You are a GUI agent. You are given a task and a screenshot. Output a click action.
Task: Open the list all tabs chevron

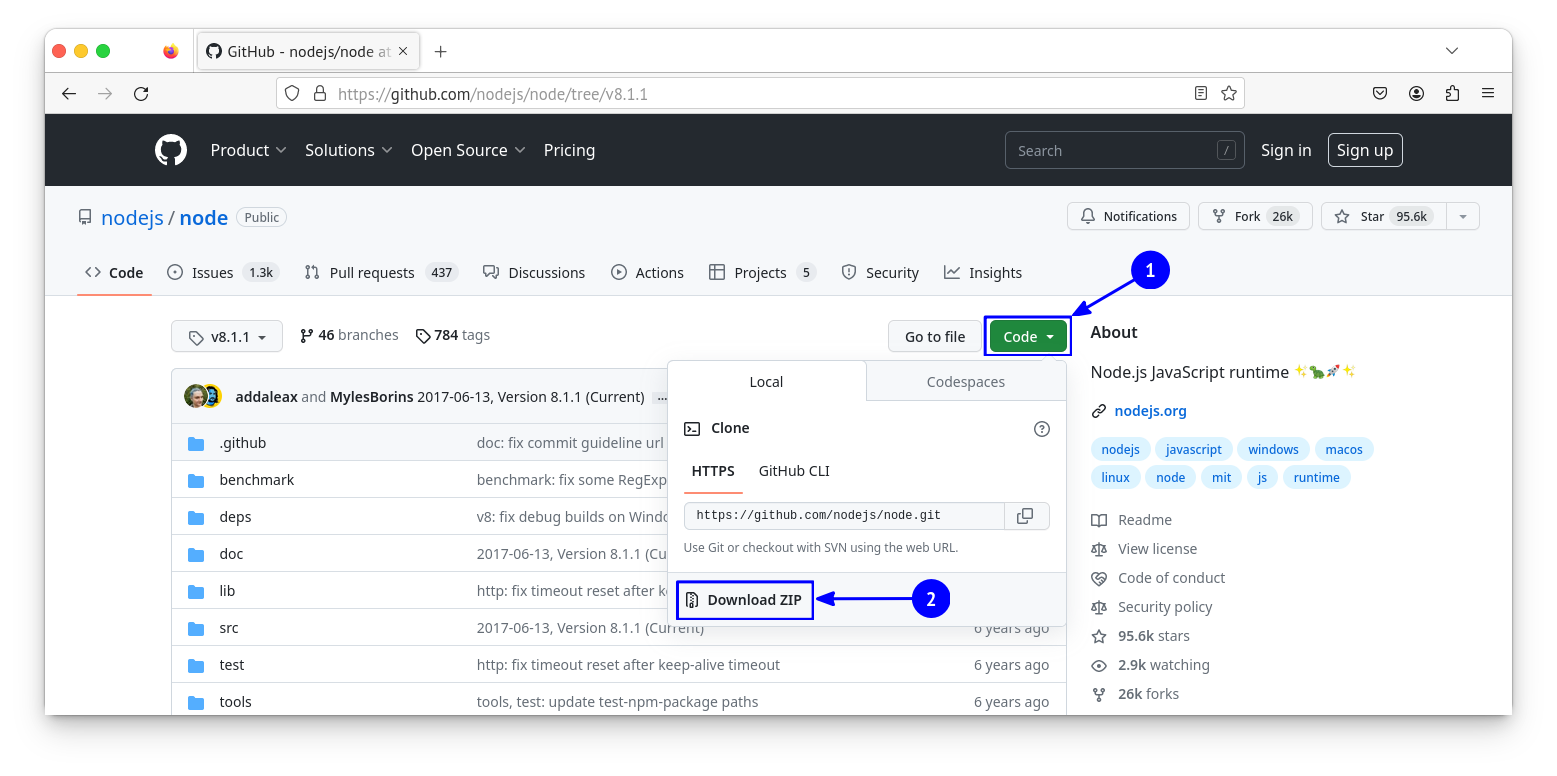coord(1452,51)
